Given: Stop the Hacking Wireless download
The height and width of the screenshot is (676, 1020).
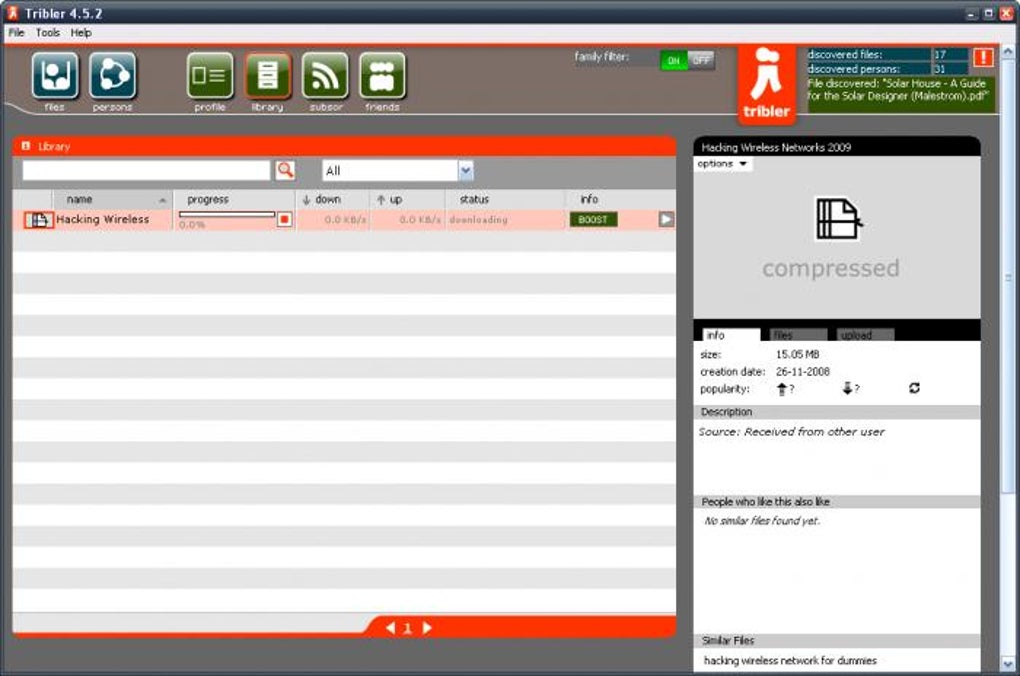Looking at the screenshot, I should pyautogui.click(x=284, y=219).
